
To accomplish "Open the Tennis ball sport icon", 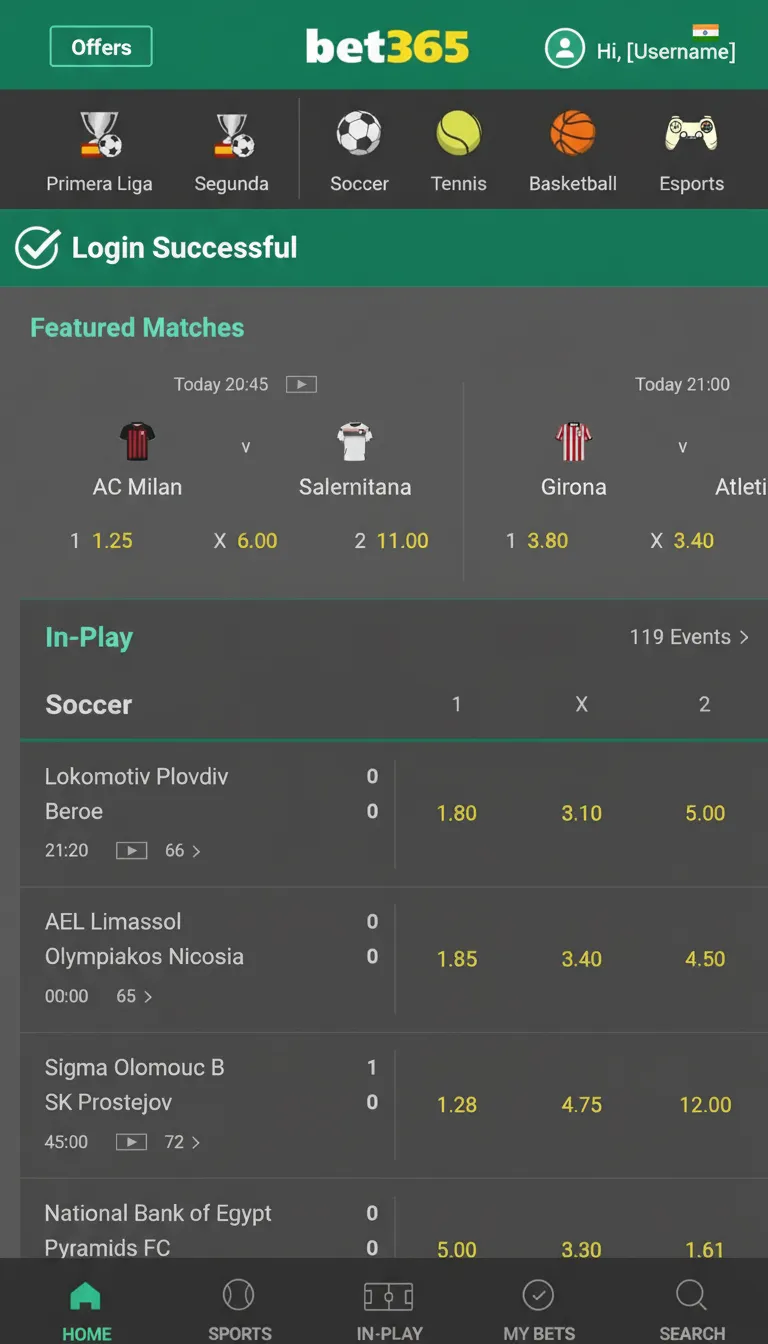I will [x=458, y=134].
